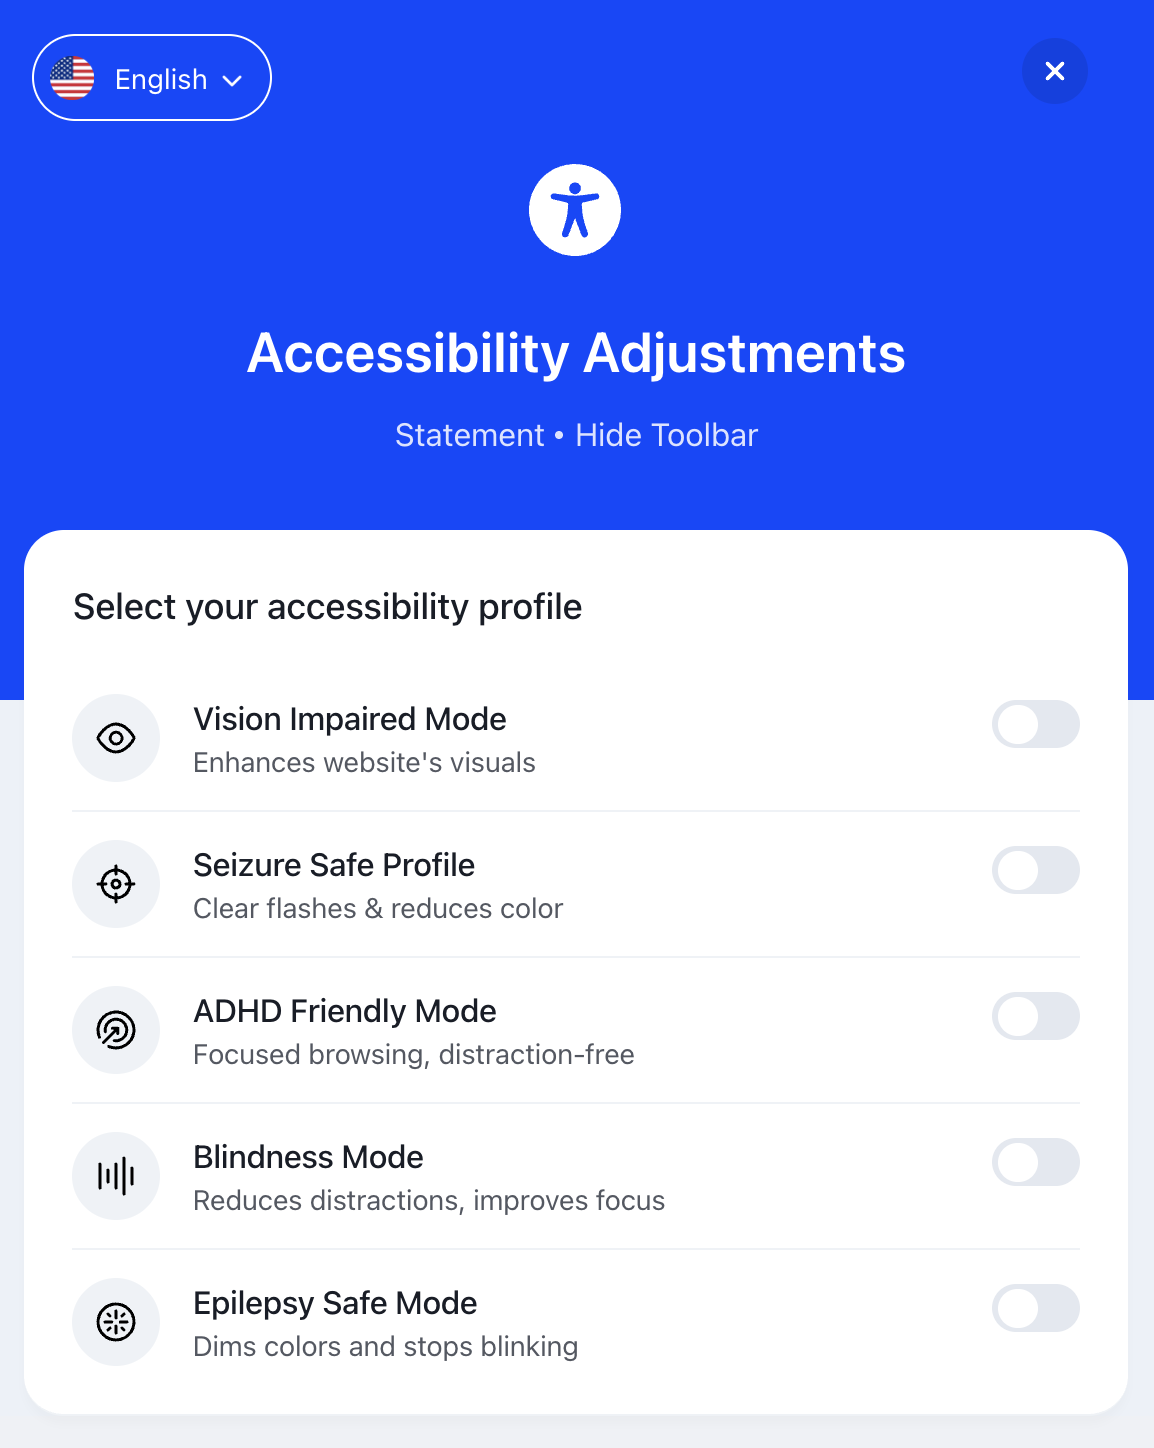The width and height of the screenshot is (1154, 1448).
Task: Click the Hide Toolbar link
Action: click(667, 435)
